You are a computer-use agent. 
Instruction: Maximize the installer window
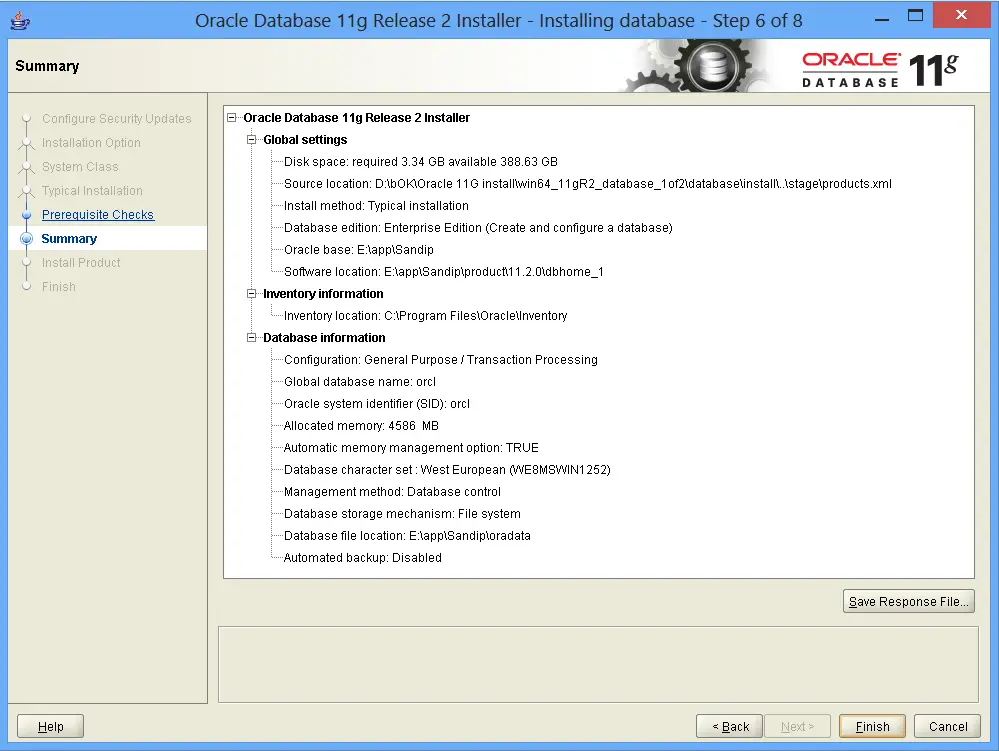915,17
